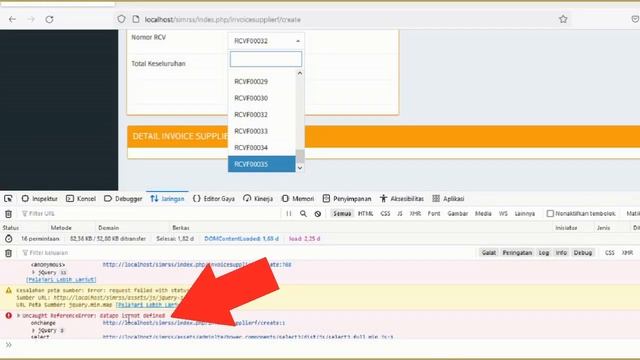Screen dimensions: 640x360
Task: Clear console output with the trash icon
Action: point(8,253)
